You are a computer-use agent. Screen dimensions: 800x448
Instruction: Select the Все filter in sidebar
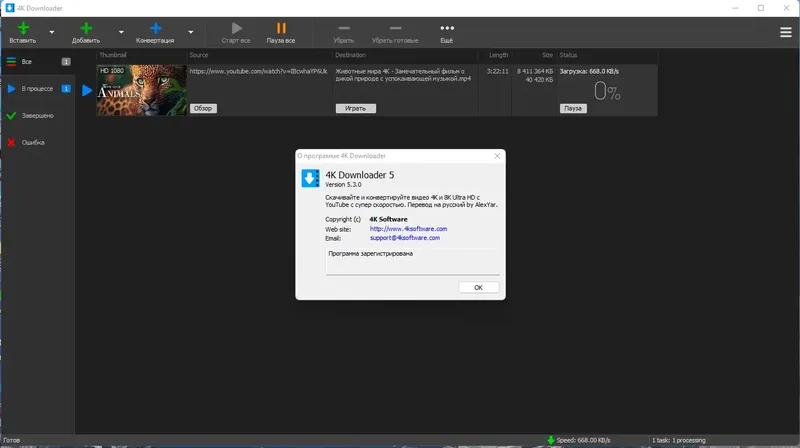pyautogui.click(x=37, y=62)
